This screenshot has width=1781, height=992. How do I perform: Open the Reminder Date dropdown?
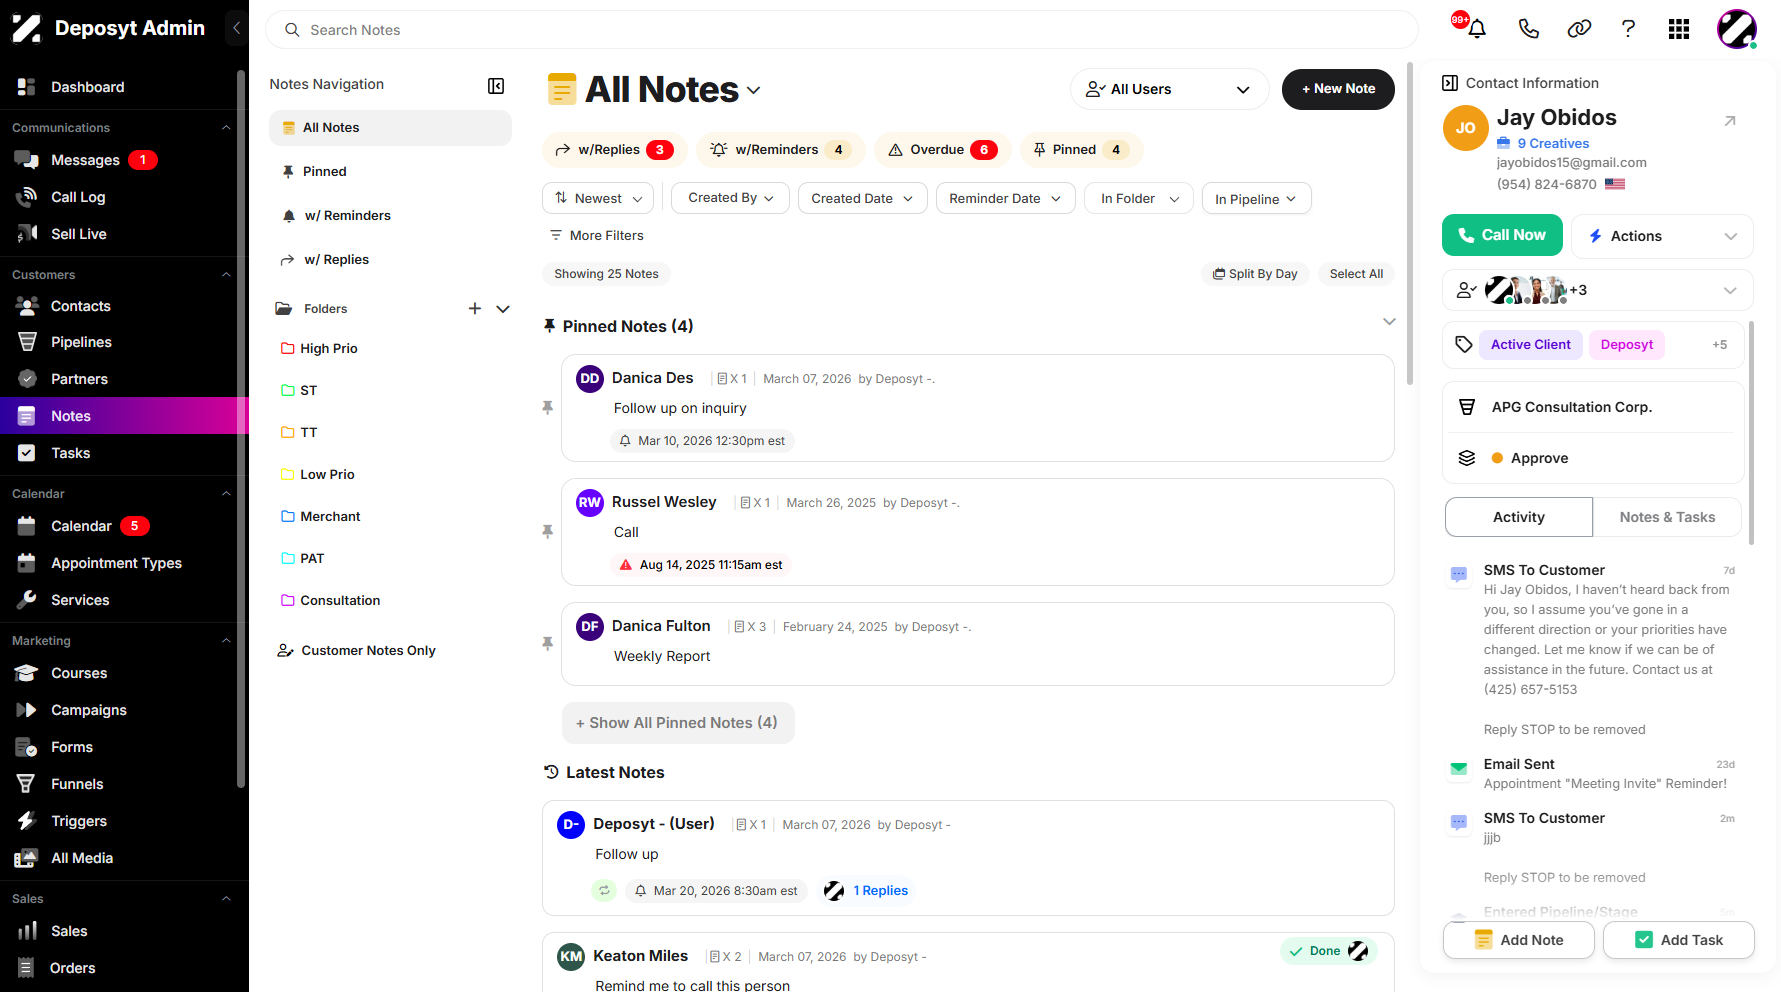pos(1005,198)
